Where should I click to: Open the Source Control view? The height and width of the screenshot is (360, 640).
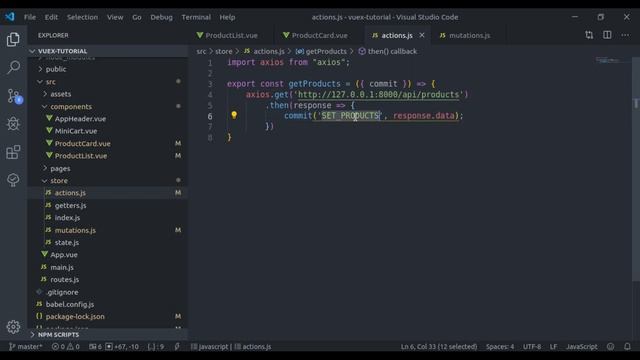click(14, 96)
